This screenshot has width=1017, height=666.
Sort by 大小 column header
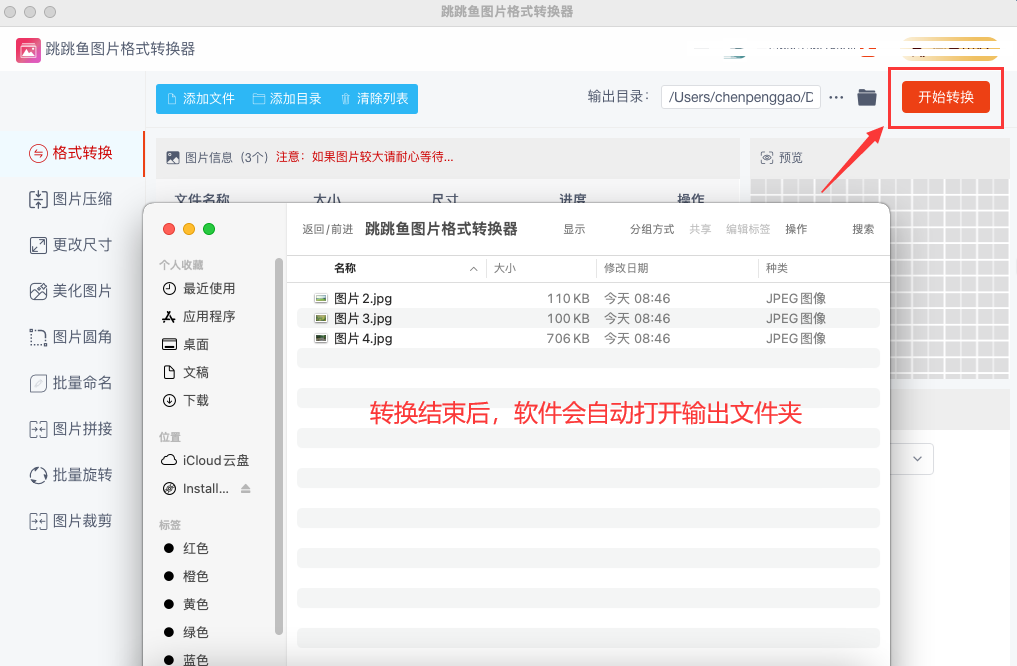tap(505, 268)
